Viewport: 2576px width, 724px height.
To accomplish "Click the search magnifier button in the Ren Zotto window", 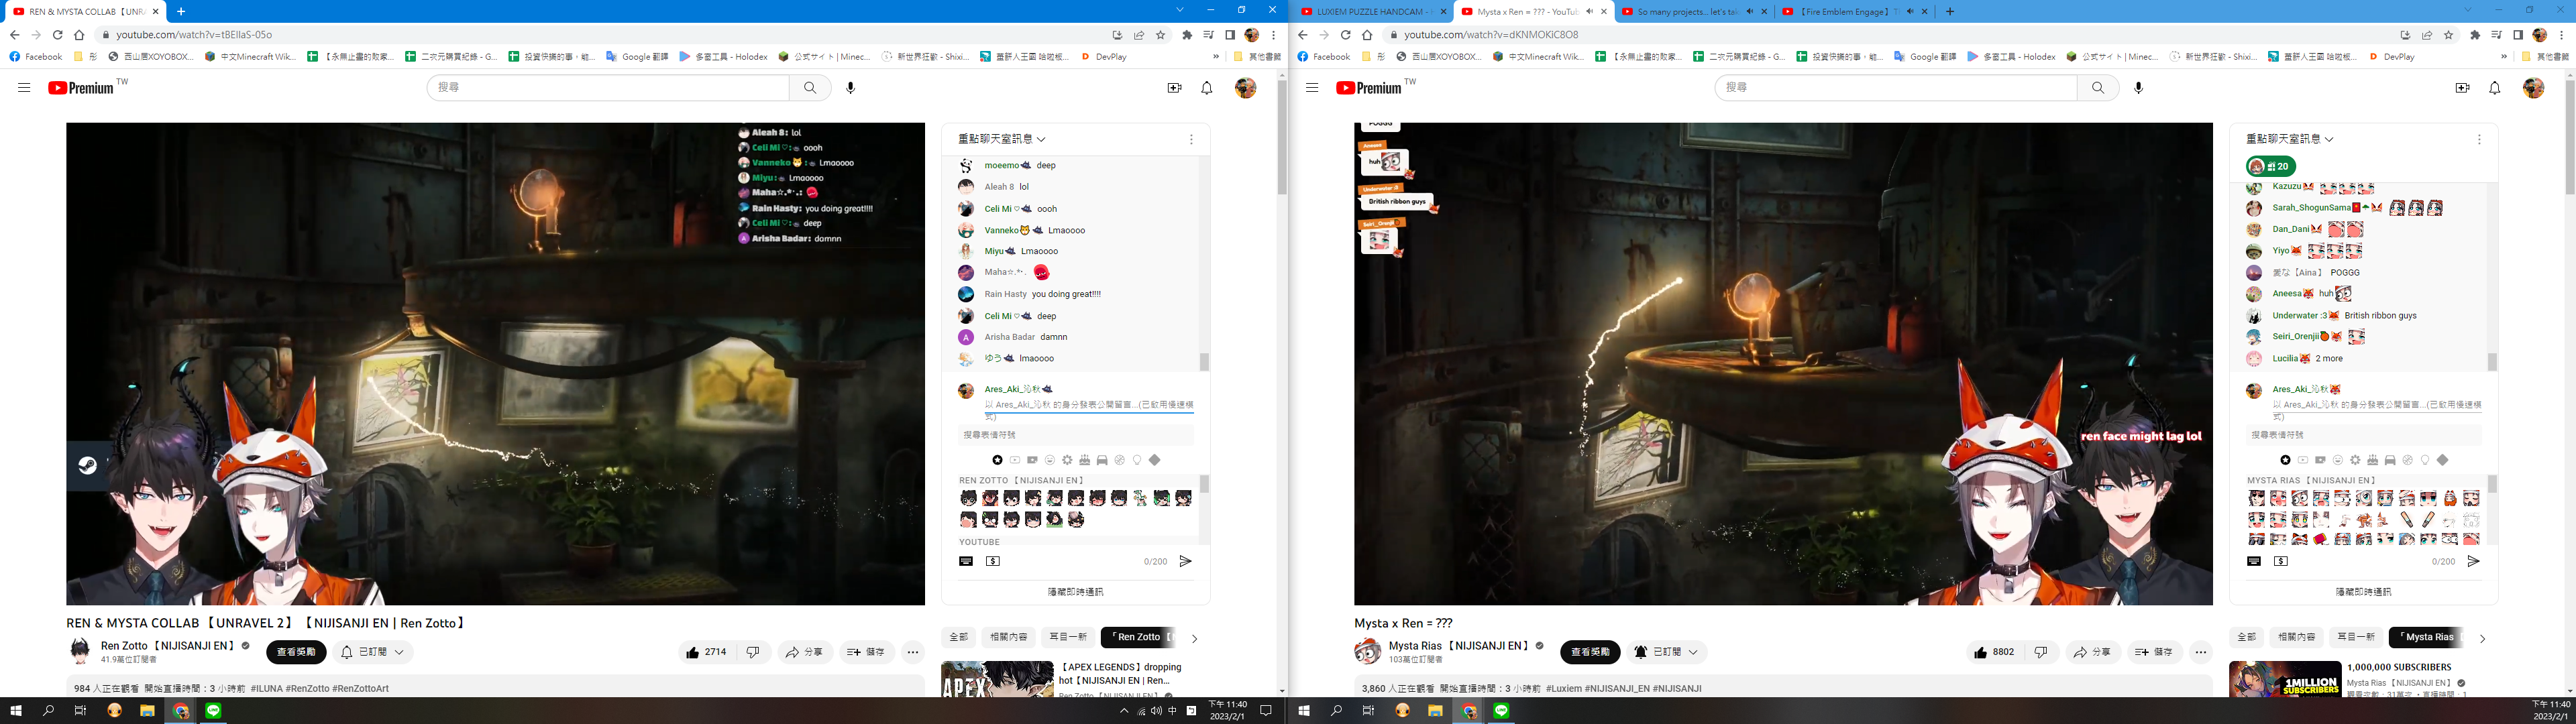I will tap(810, 88).
